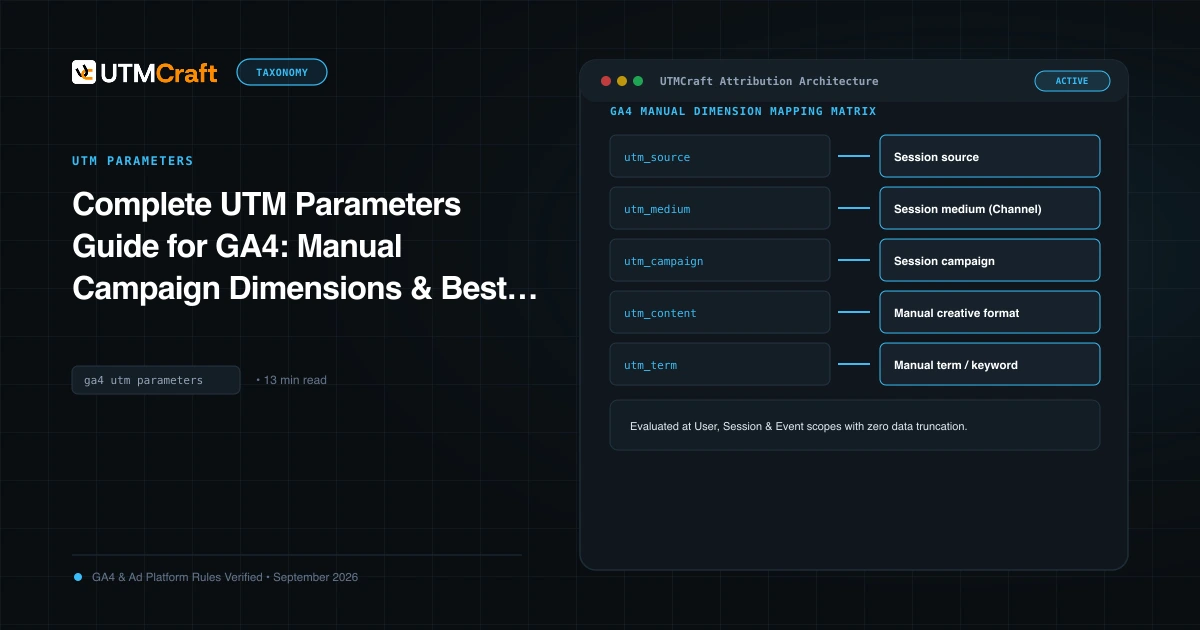Click the UTMCraft Attribution Architecture window title
The height and width of the screenshot is (630, 1200).
point(769,81)
